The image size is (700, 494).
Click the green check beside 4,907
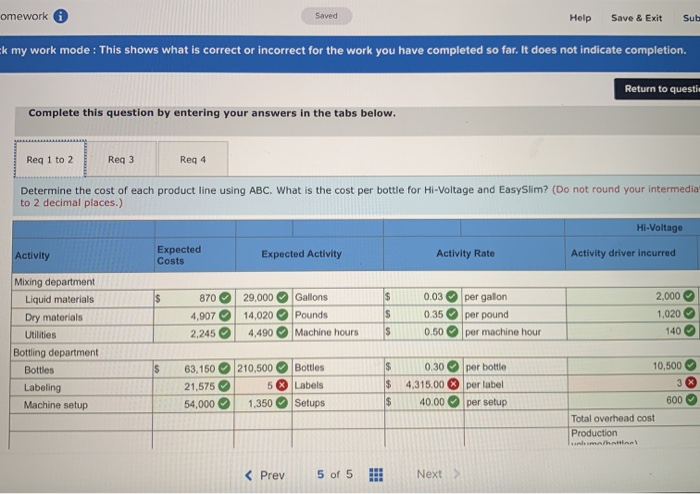[x=225, y=315]
